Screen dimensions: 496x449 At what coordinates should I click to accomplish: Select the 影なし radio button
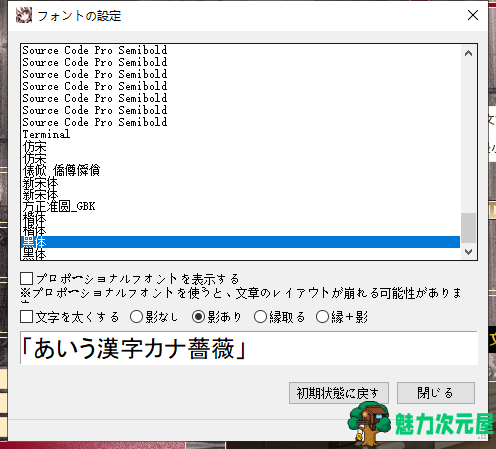(x=136, y=317)
